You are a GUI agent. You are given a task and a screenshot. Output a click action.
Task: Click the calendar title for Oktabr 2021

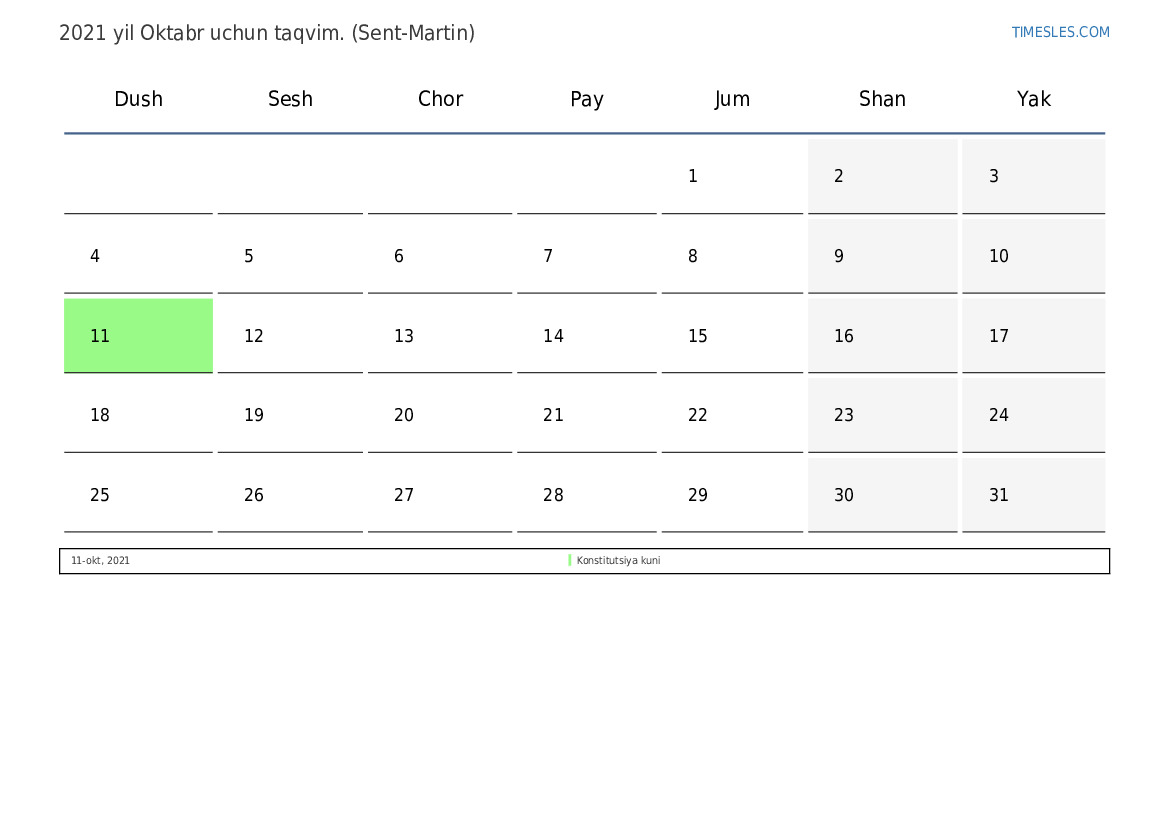click(x=267, y=33)
